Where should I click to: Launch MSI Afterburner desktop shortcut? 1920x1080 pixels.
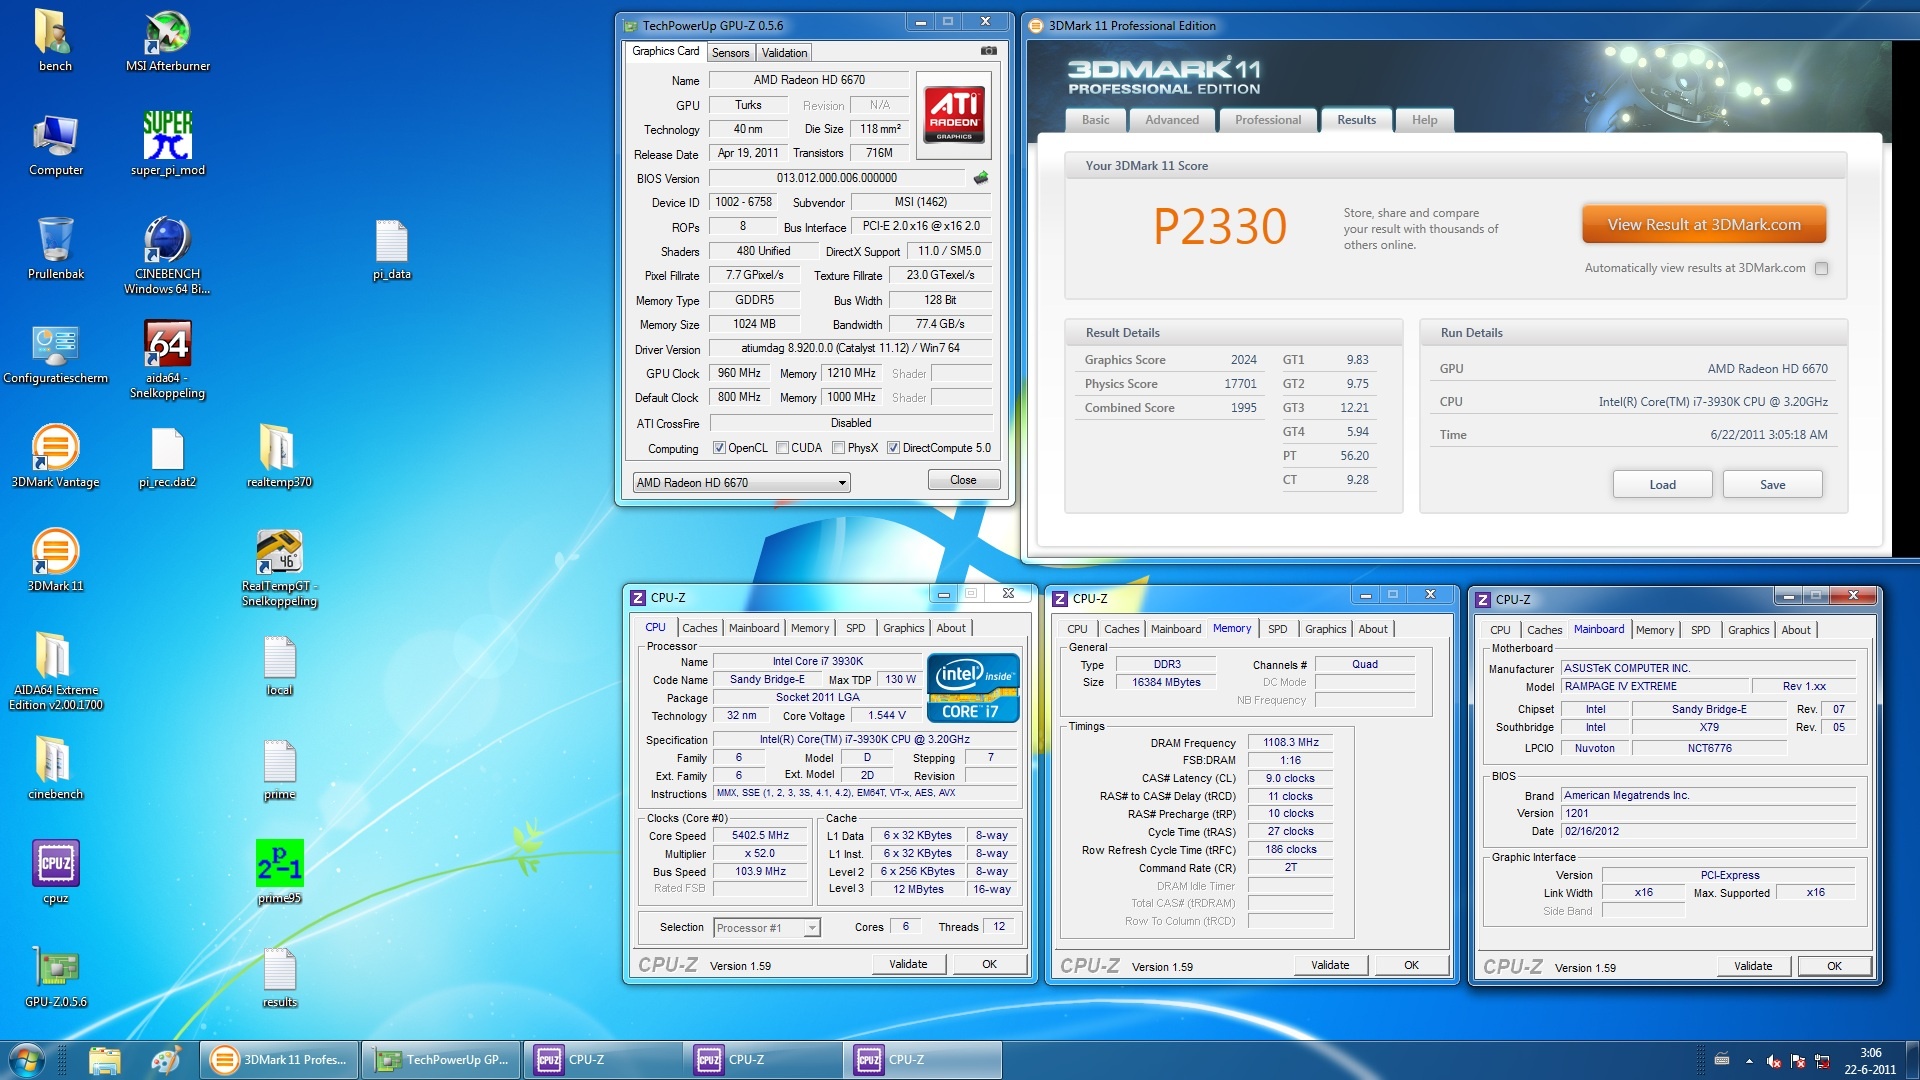(x=167, y=40)
